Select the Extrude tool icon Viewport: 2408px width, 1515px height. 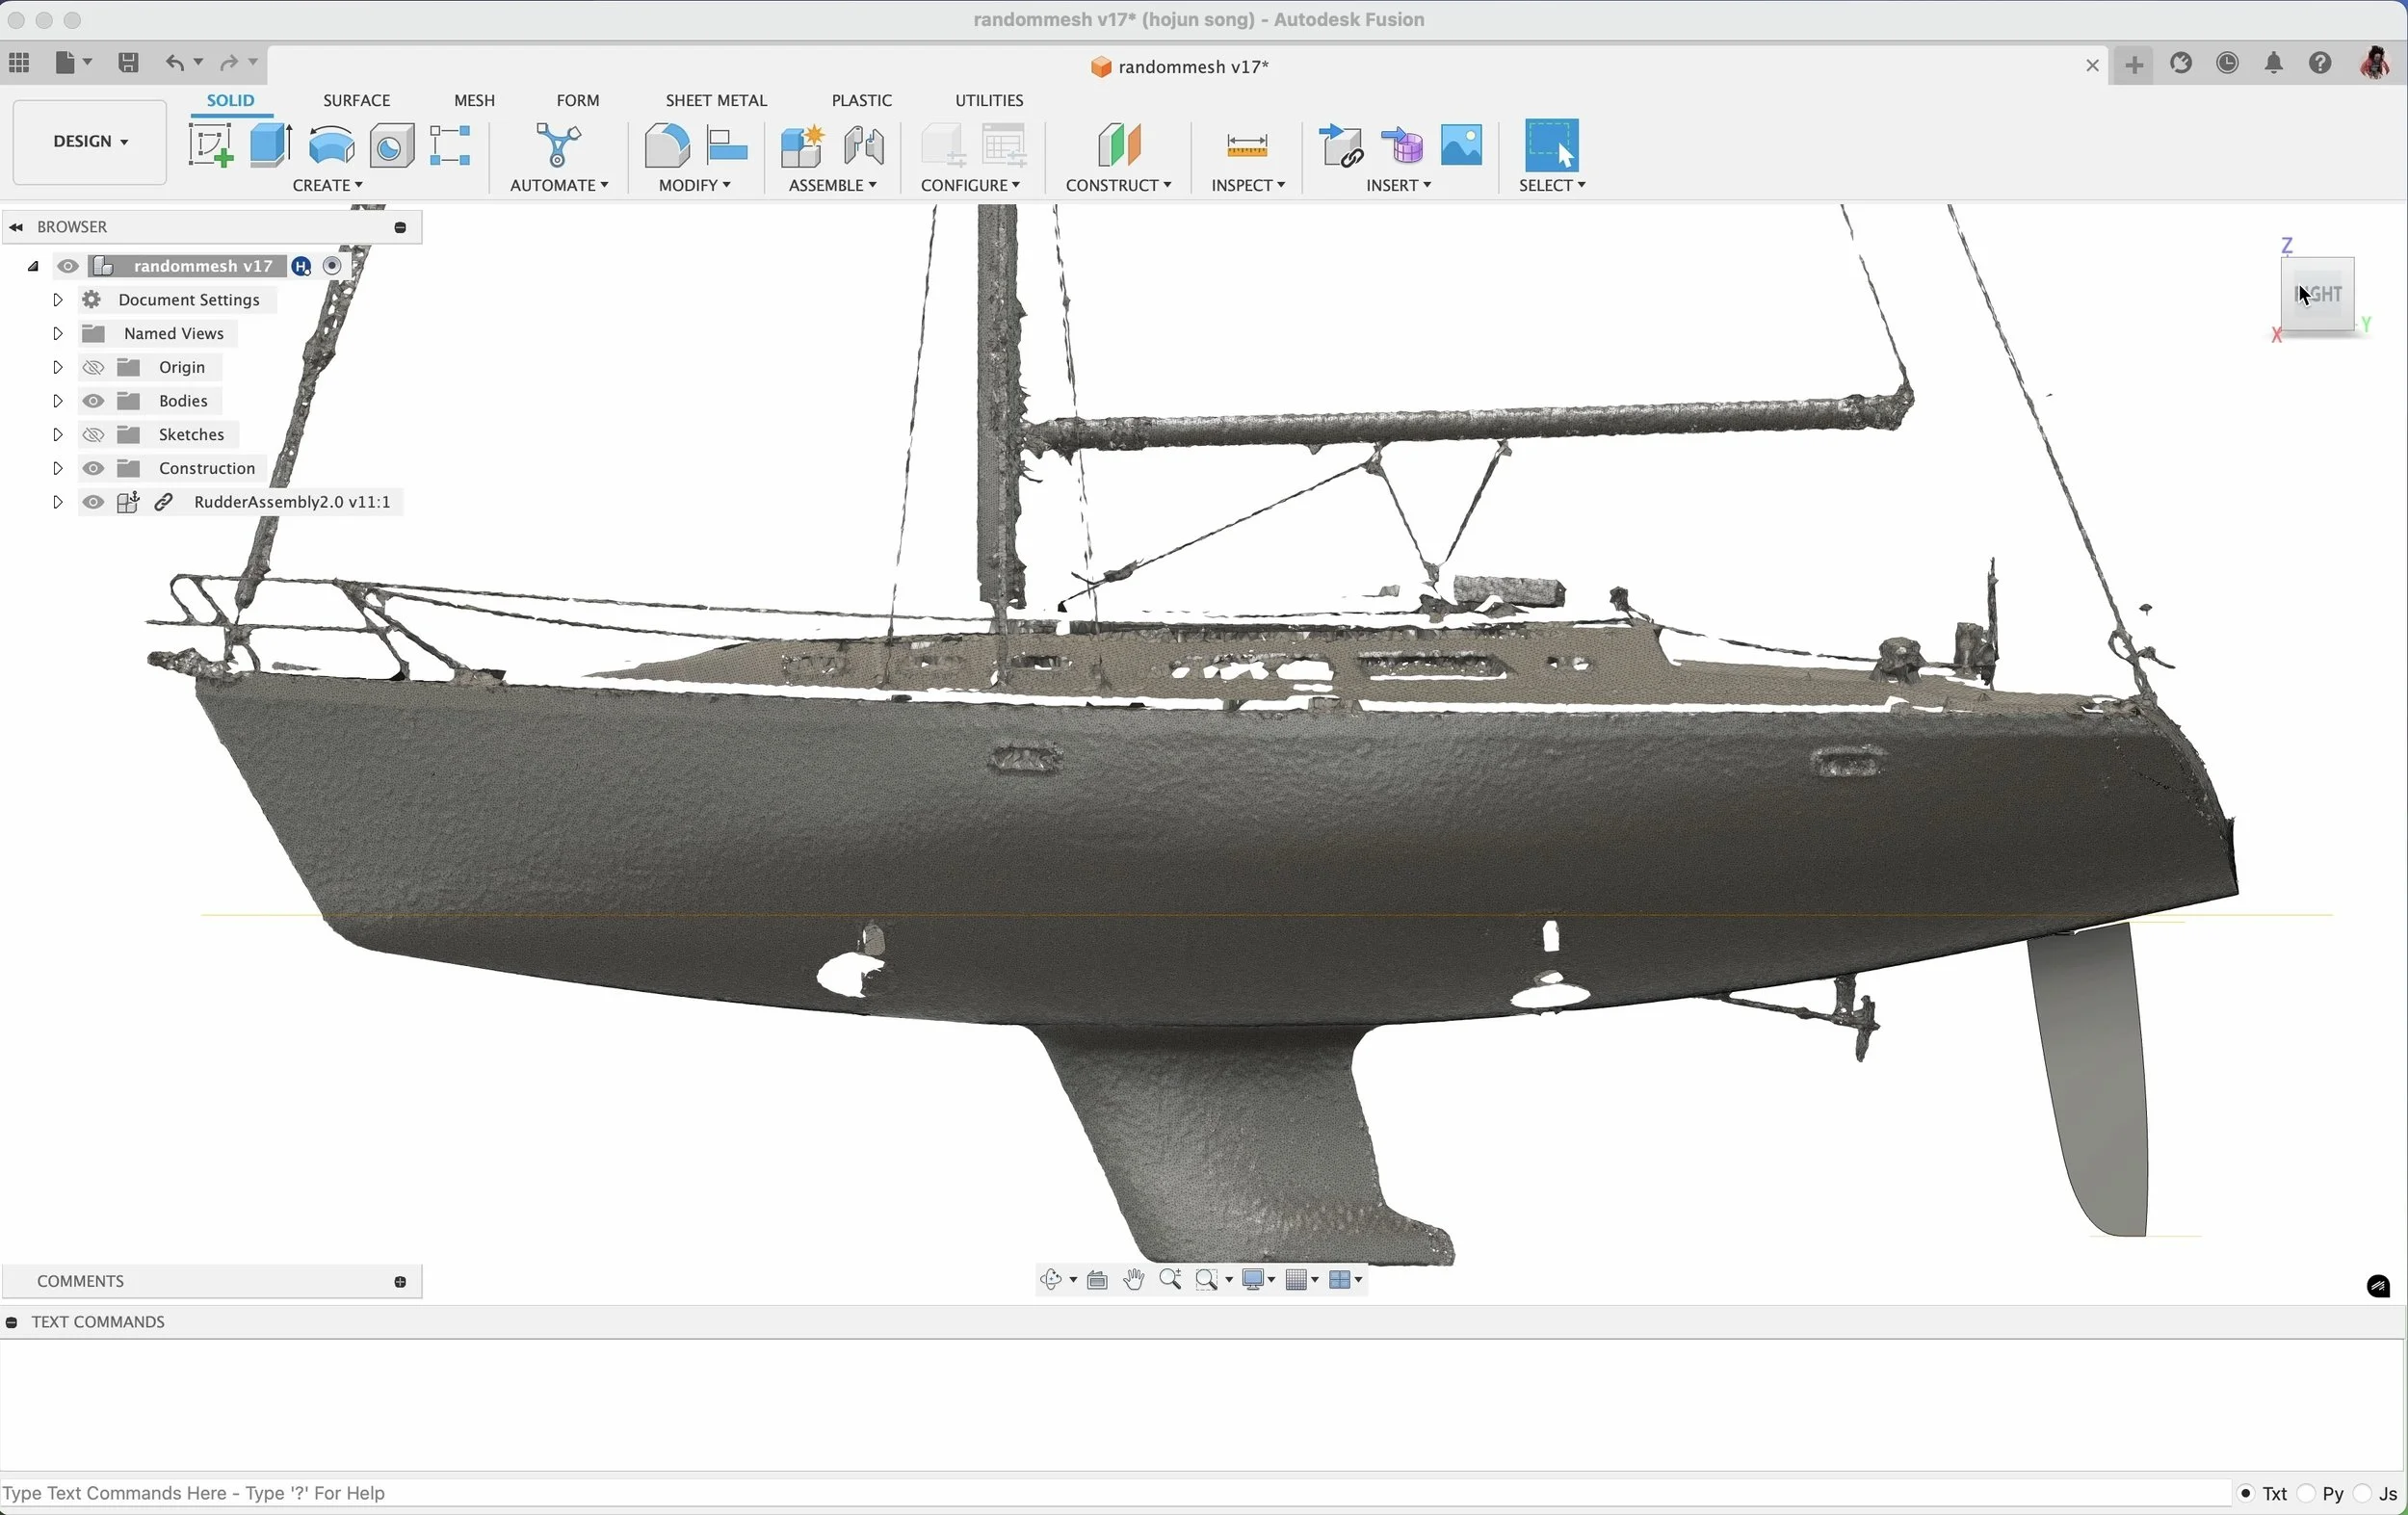pyautogui.click(x=271, y=146)
